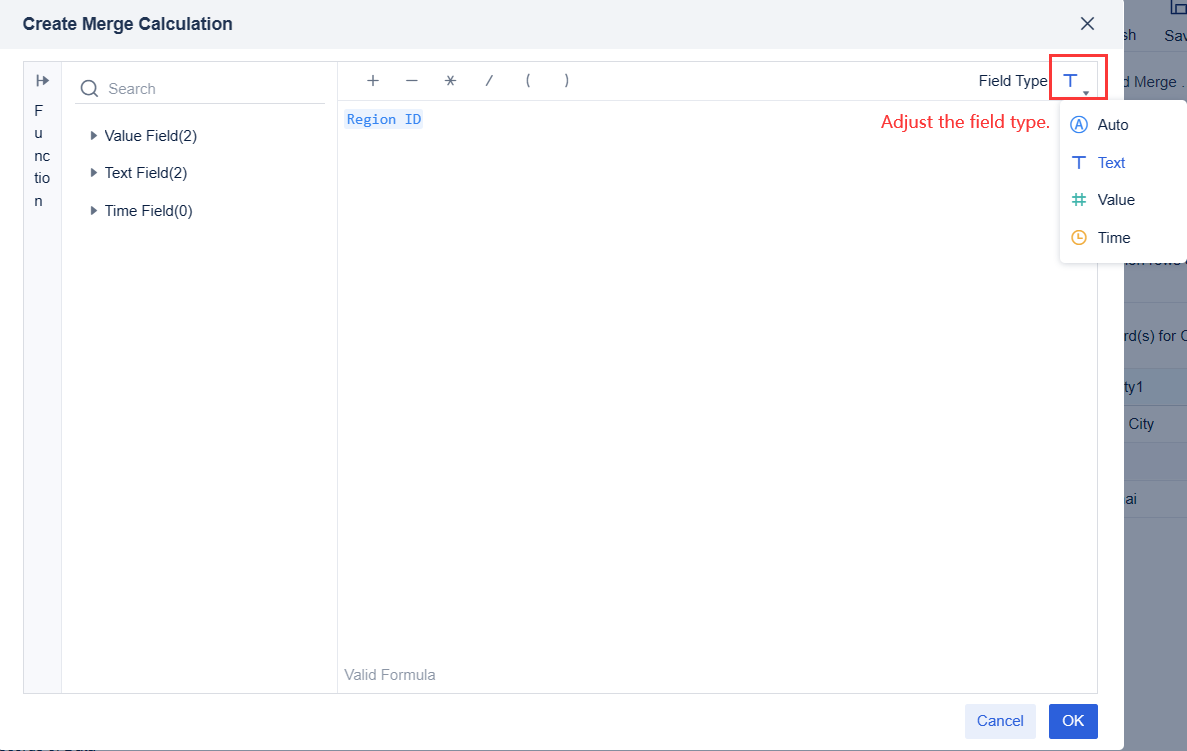Click the Region ID chip in the formula

click(383, 118)
